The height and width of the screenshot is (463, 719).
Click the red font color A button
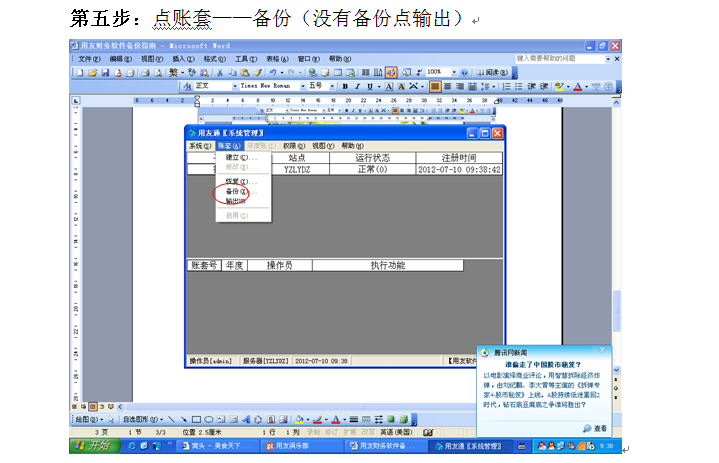578,86
